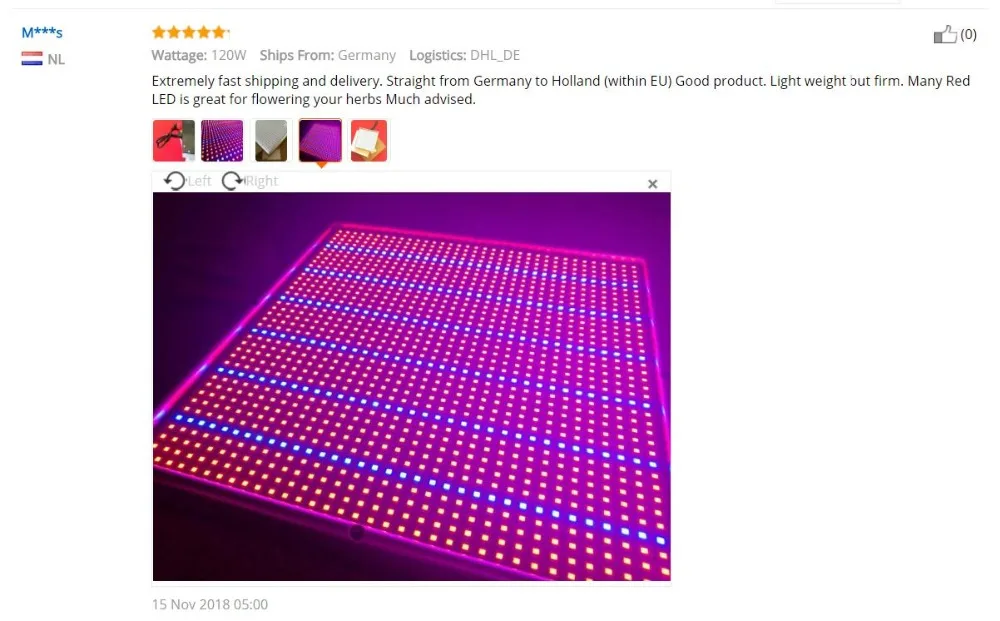Open the fifth thumbnail with white panel on red
1000x621 pixels.
click(x=369, y=140)
